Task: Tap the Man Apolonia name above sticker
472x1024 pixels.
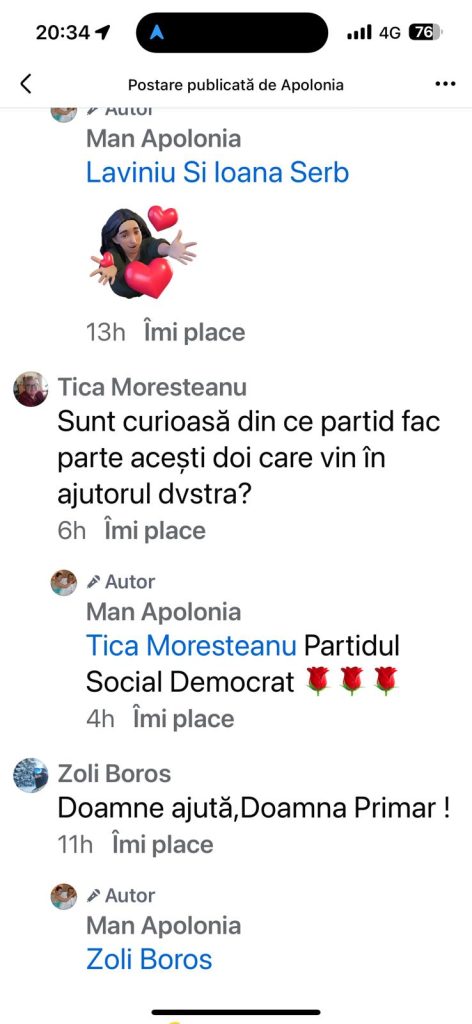Action: [163, 138]
